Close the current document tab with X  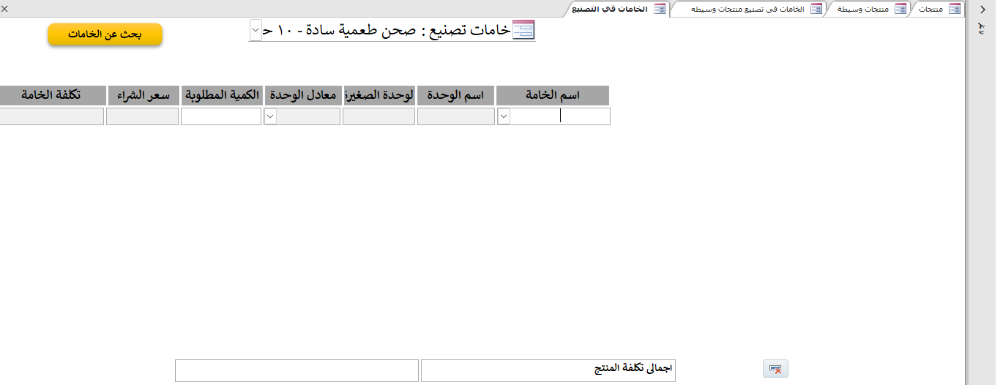4,9
